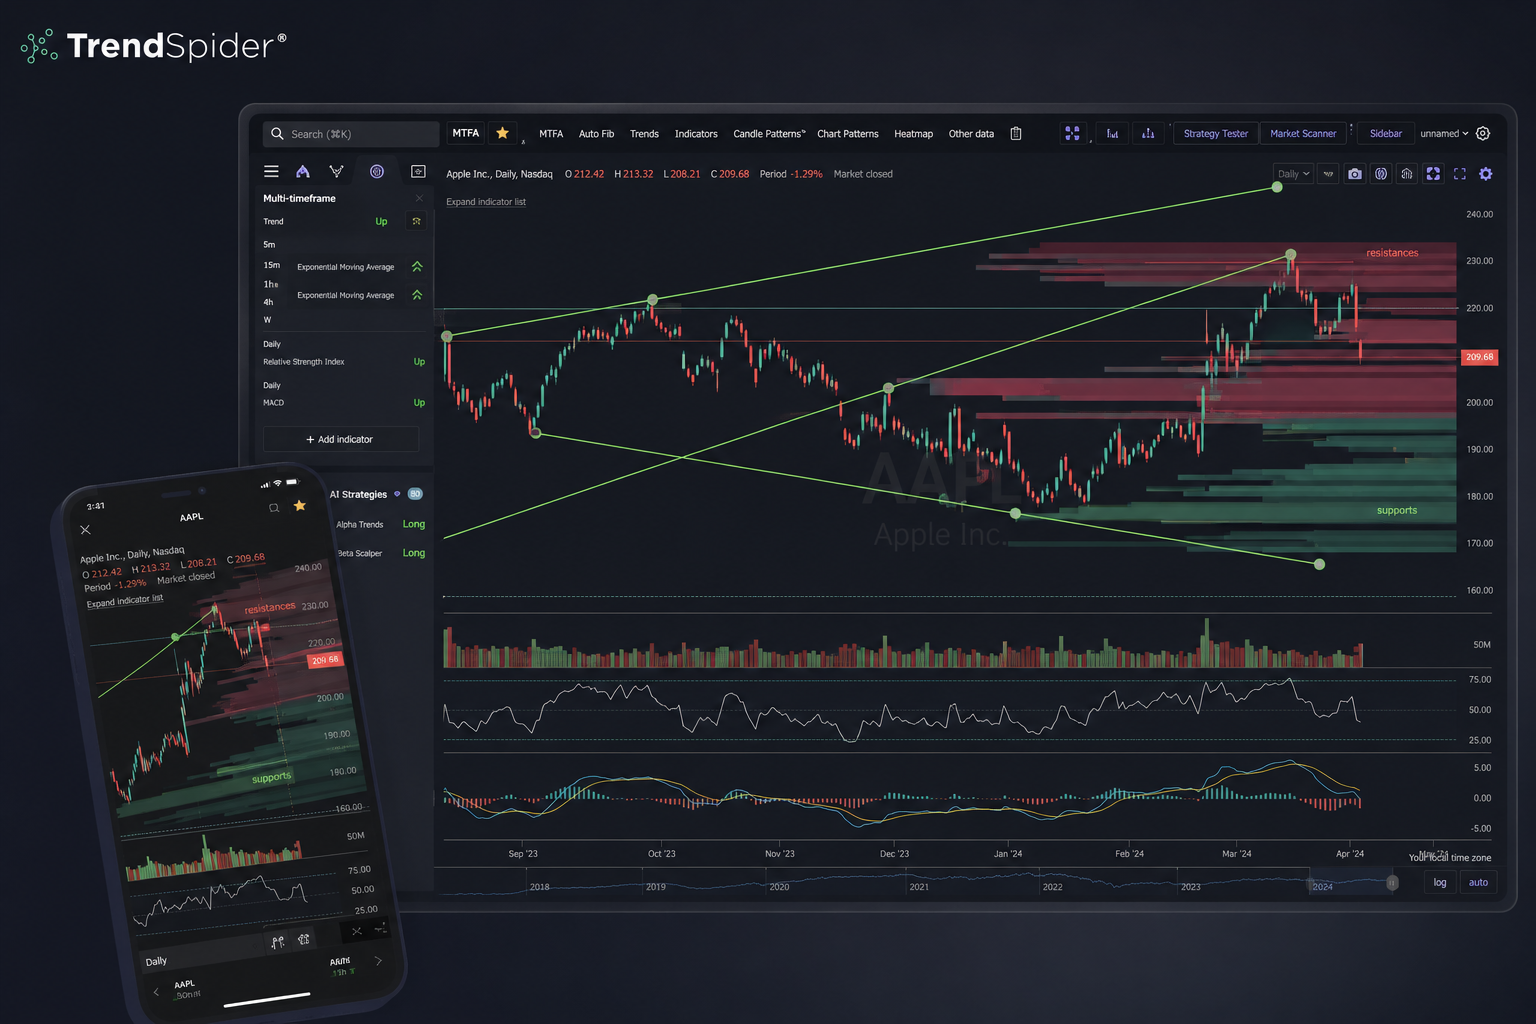
Task: Click the second EMA double-arrow indicator icon
Action: [x=417, y=295]
